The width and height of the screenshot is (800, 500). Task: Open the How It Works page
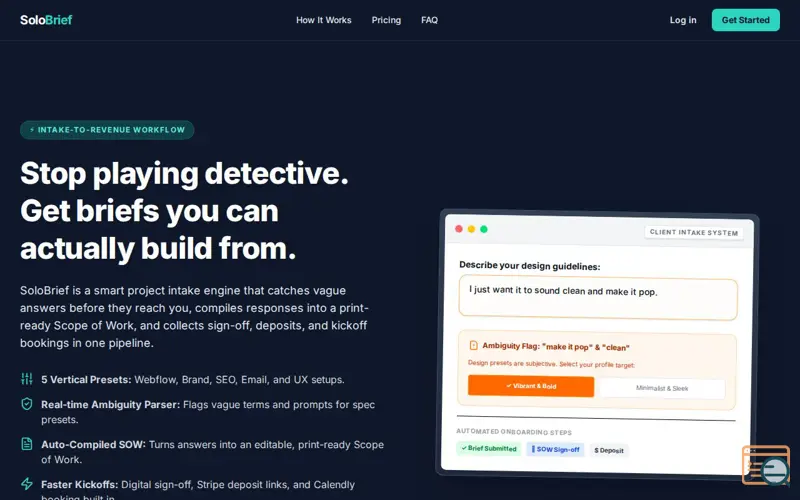click(323, 20)
